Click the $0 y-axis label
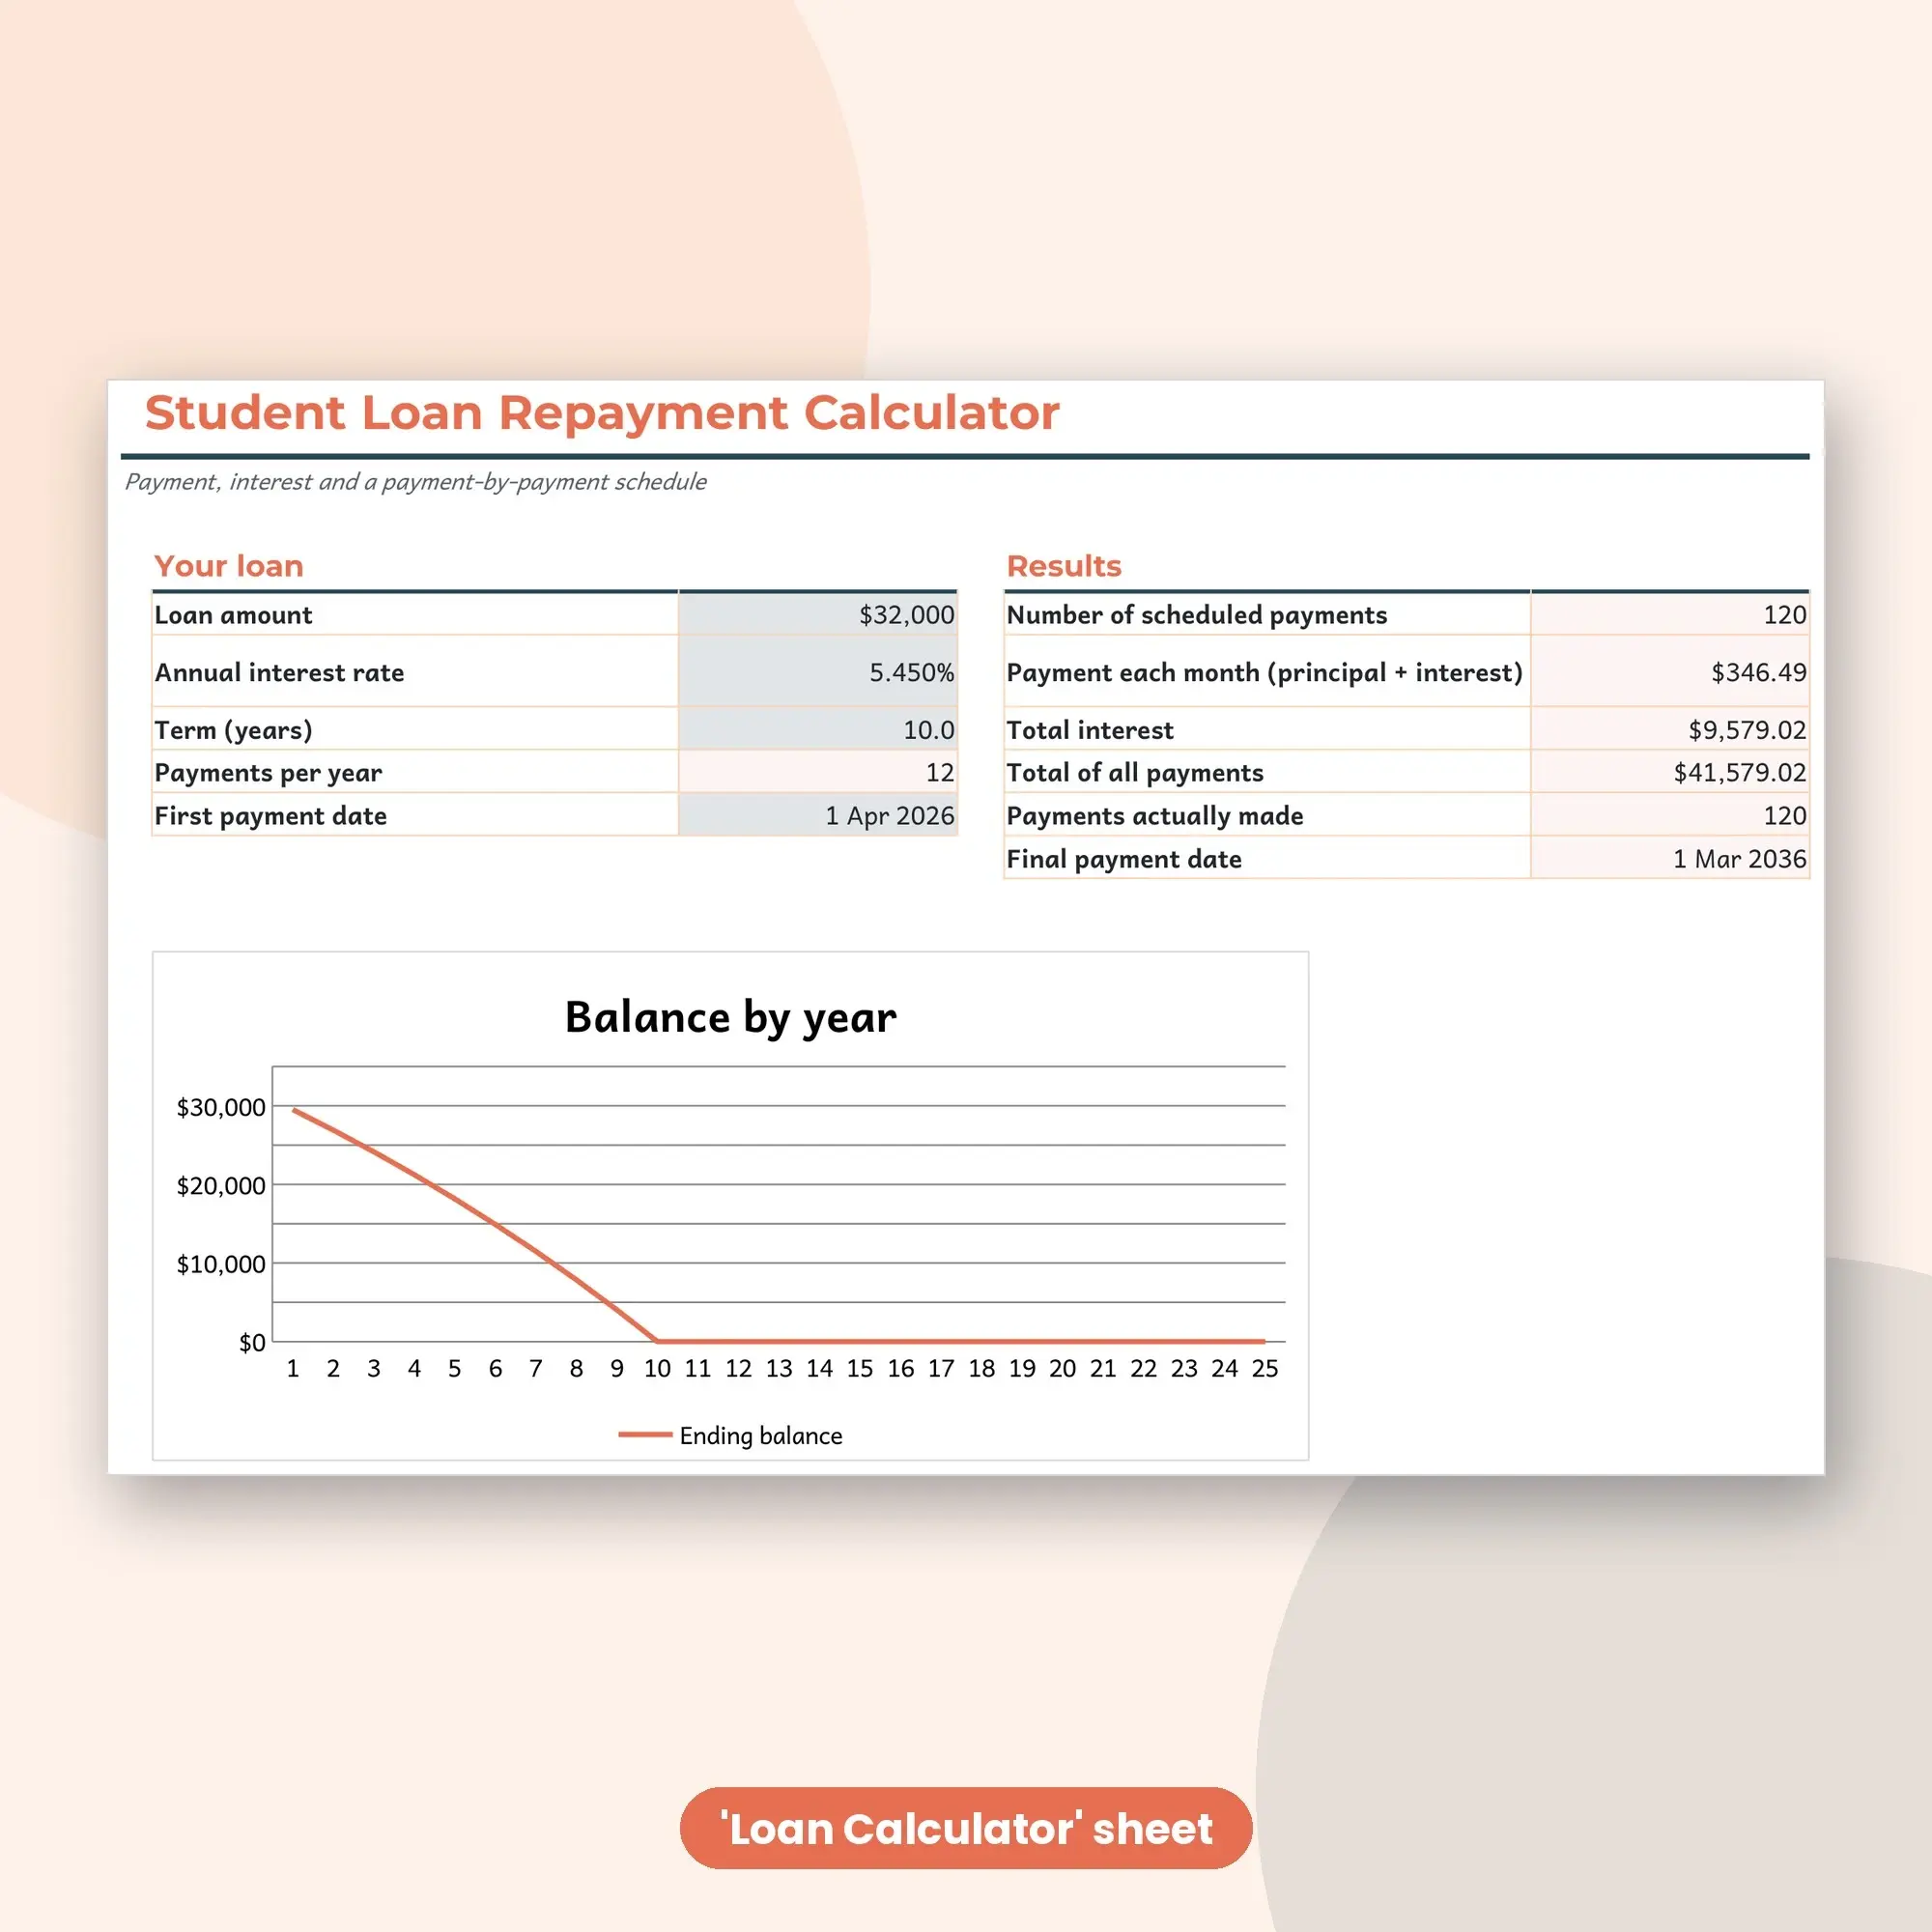 tap(252, 1343)
